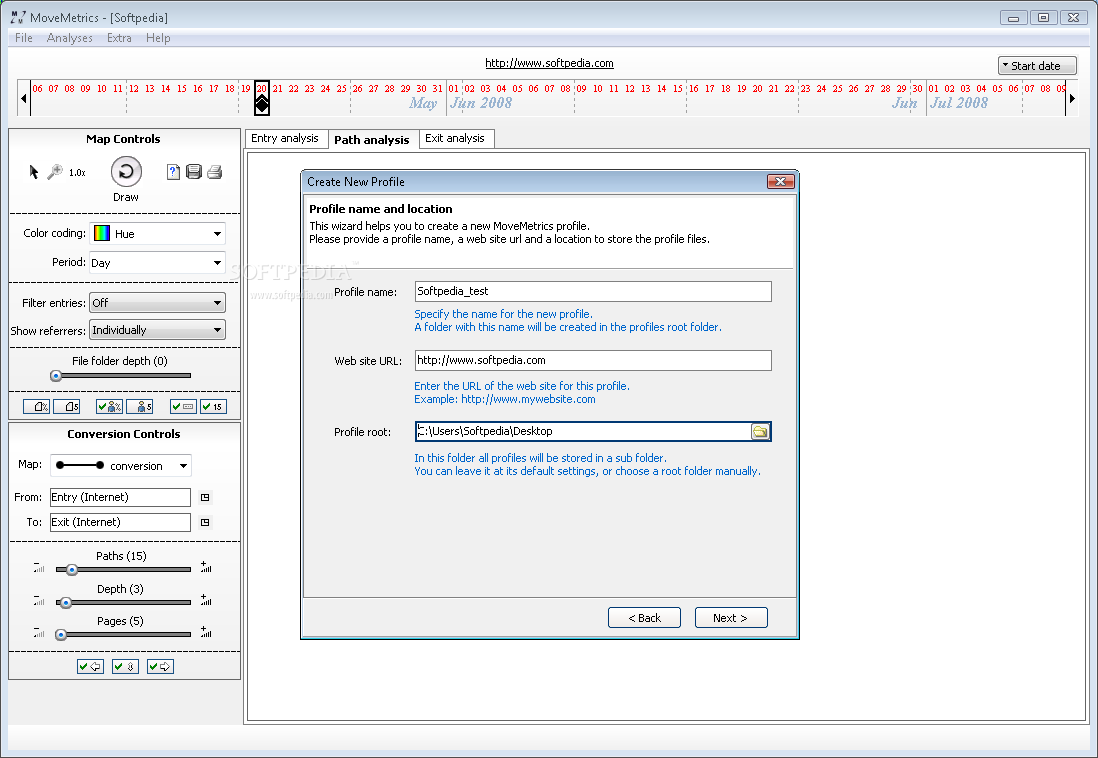Click the browse folder icon for Profile root
Image resolution: width=1098 pixels, height=758 pixels.
click(x=760, y=432)
